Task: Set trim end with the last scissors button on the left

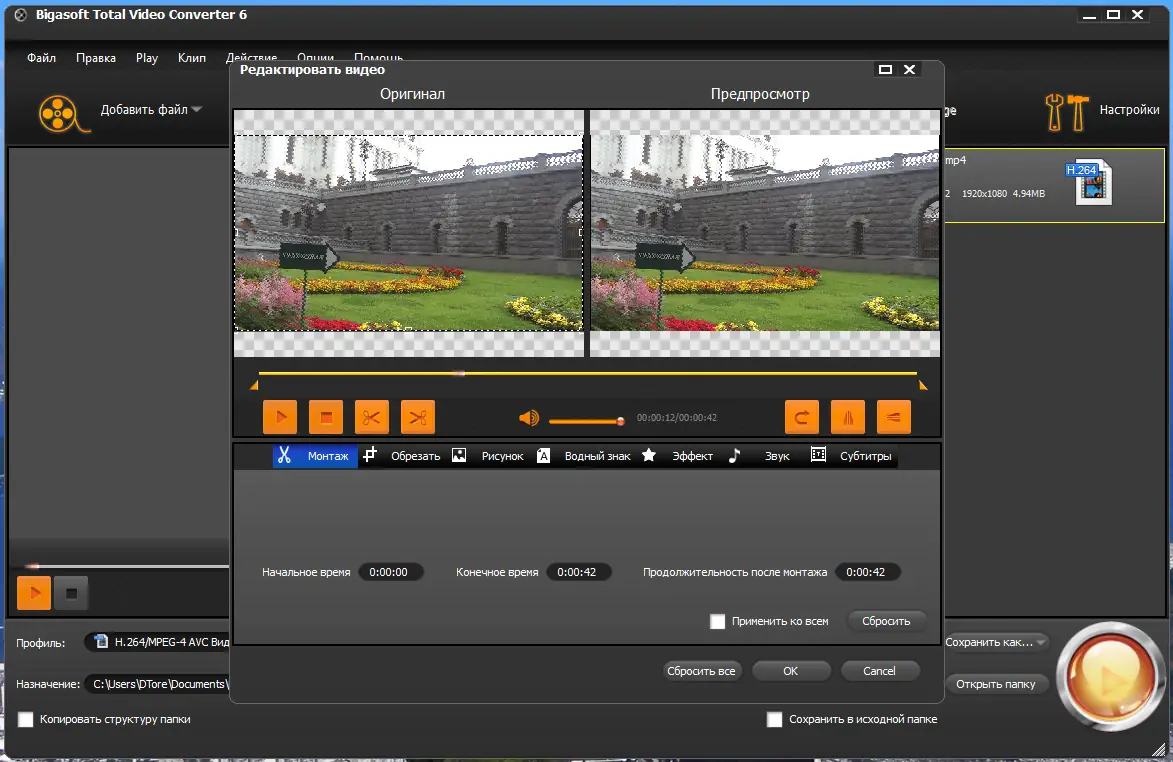Action: point(417,417)
